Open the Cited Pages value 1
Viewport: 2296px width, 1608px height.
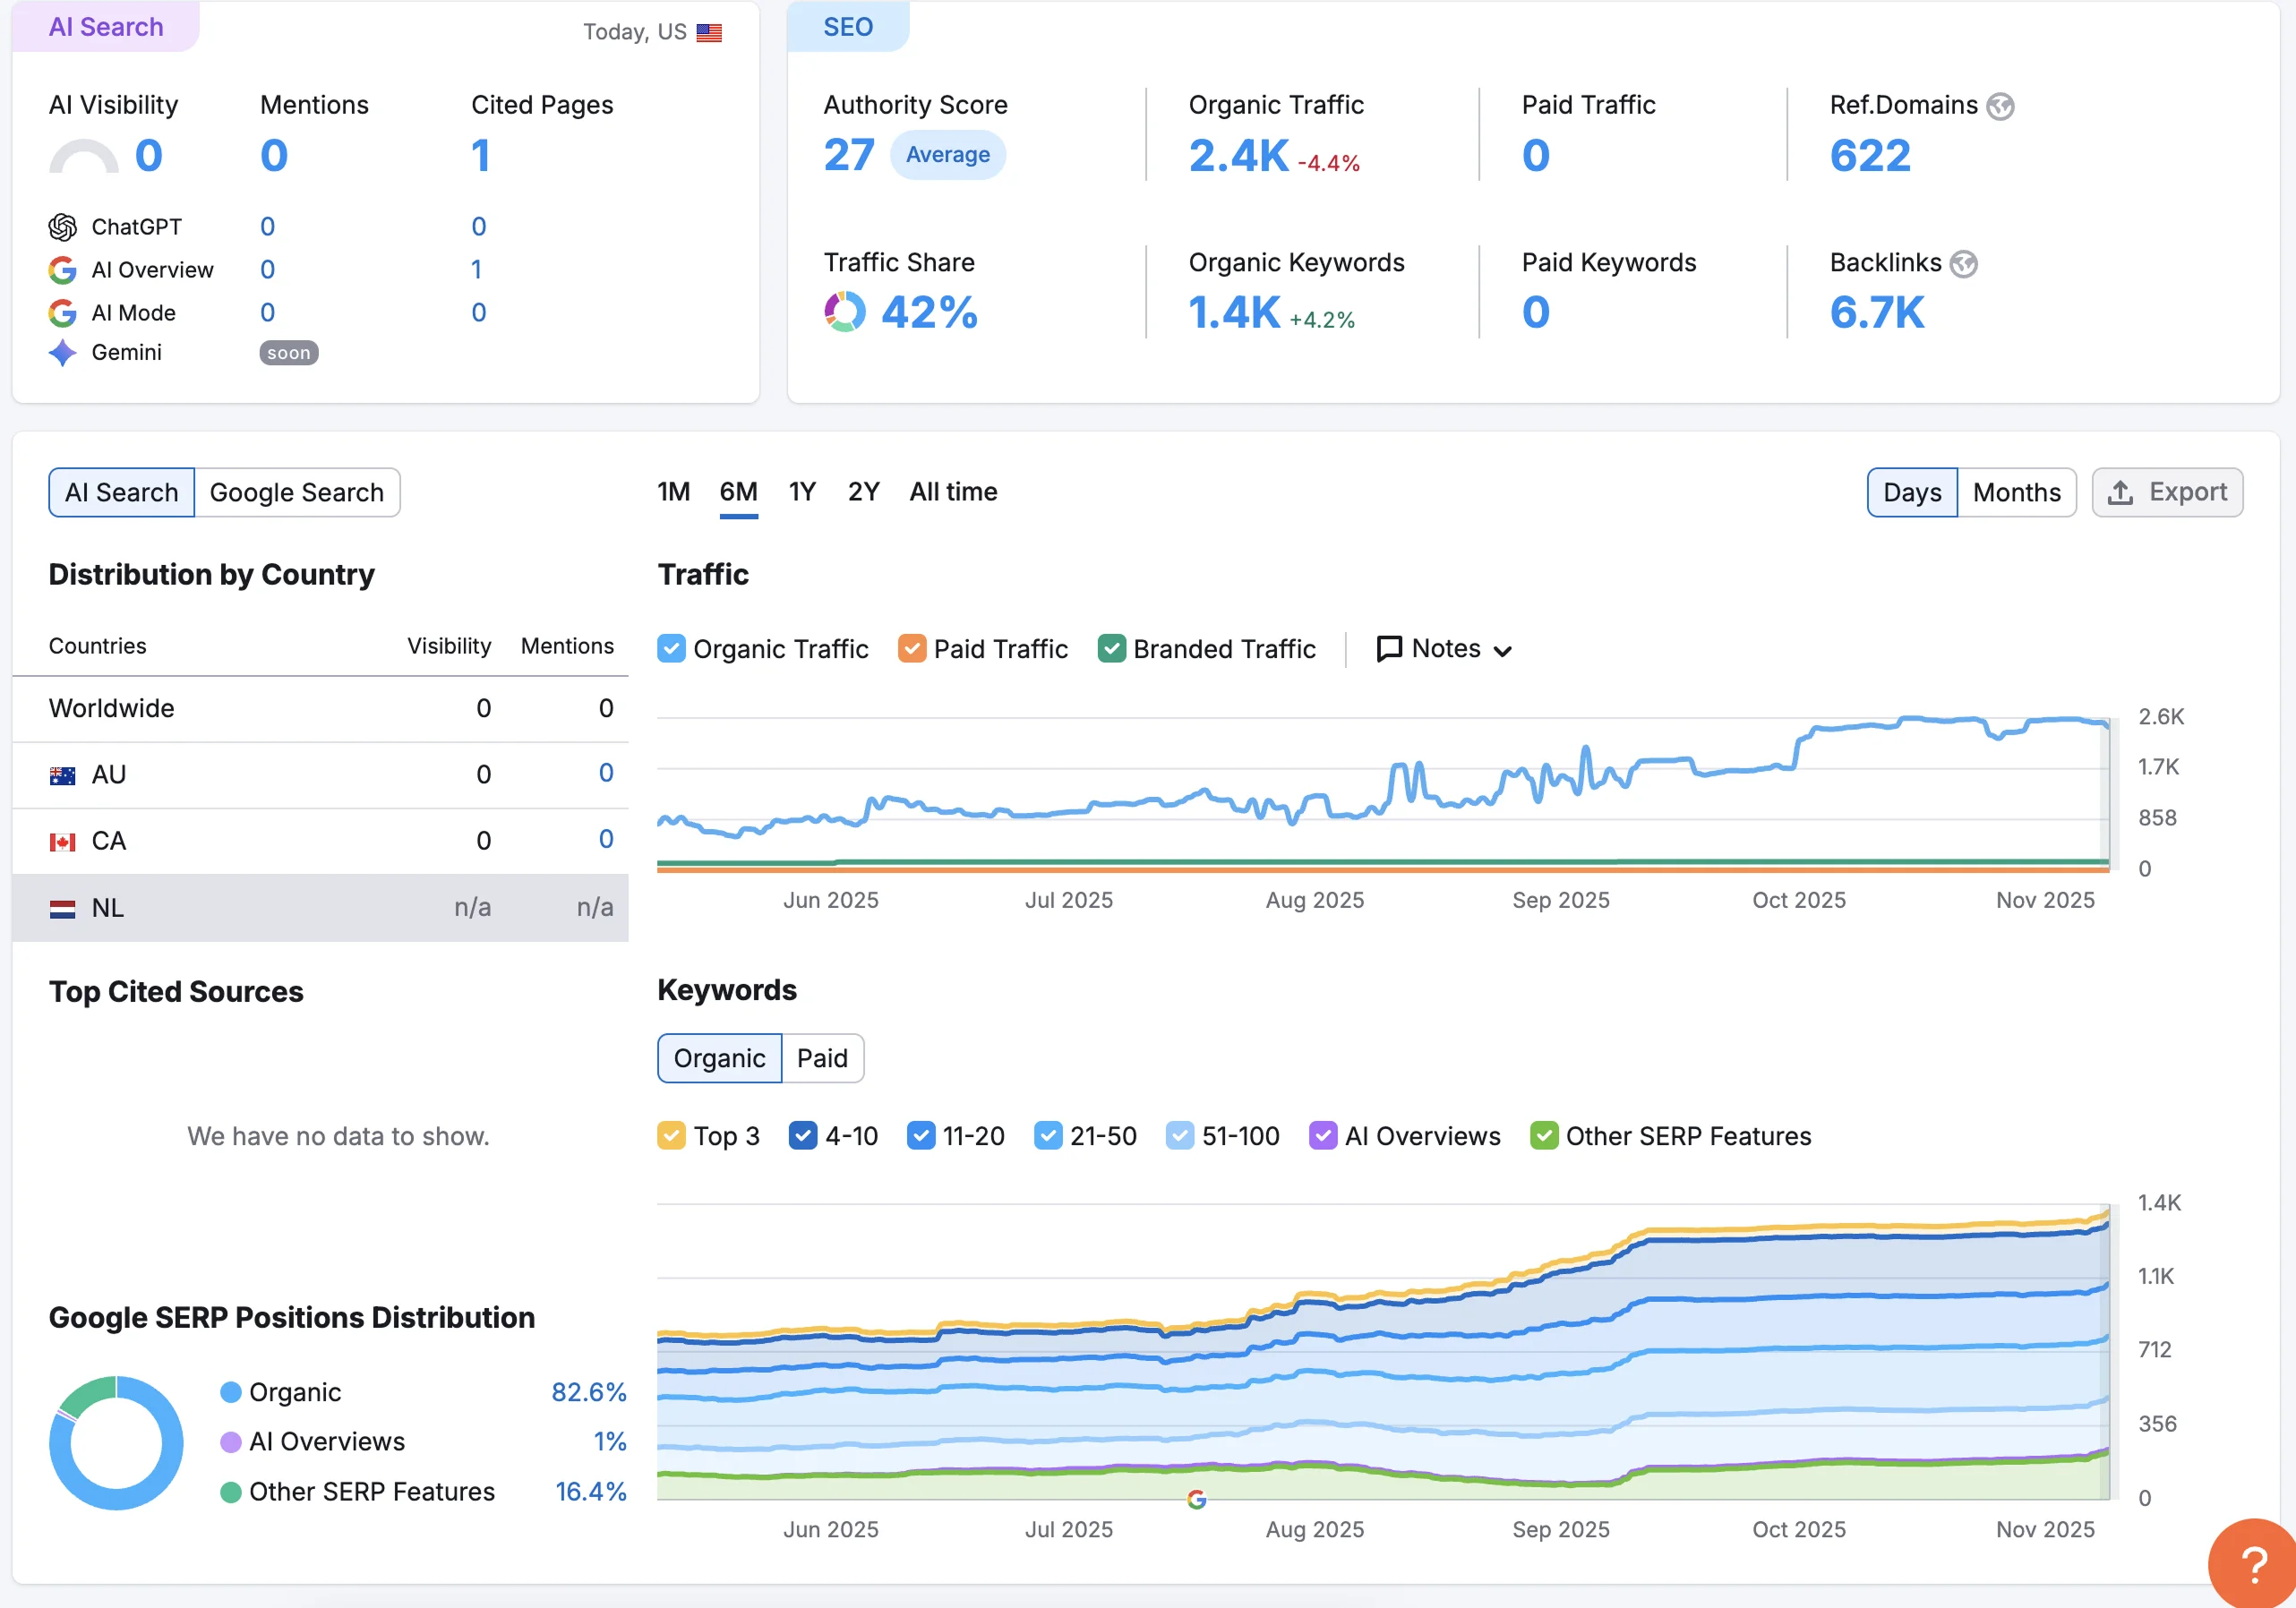480,156
